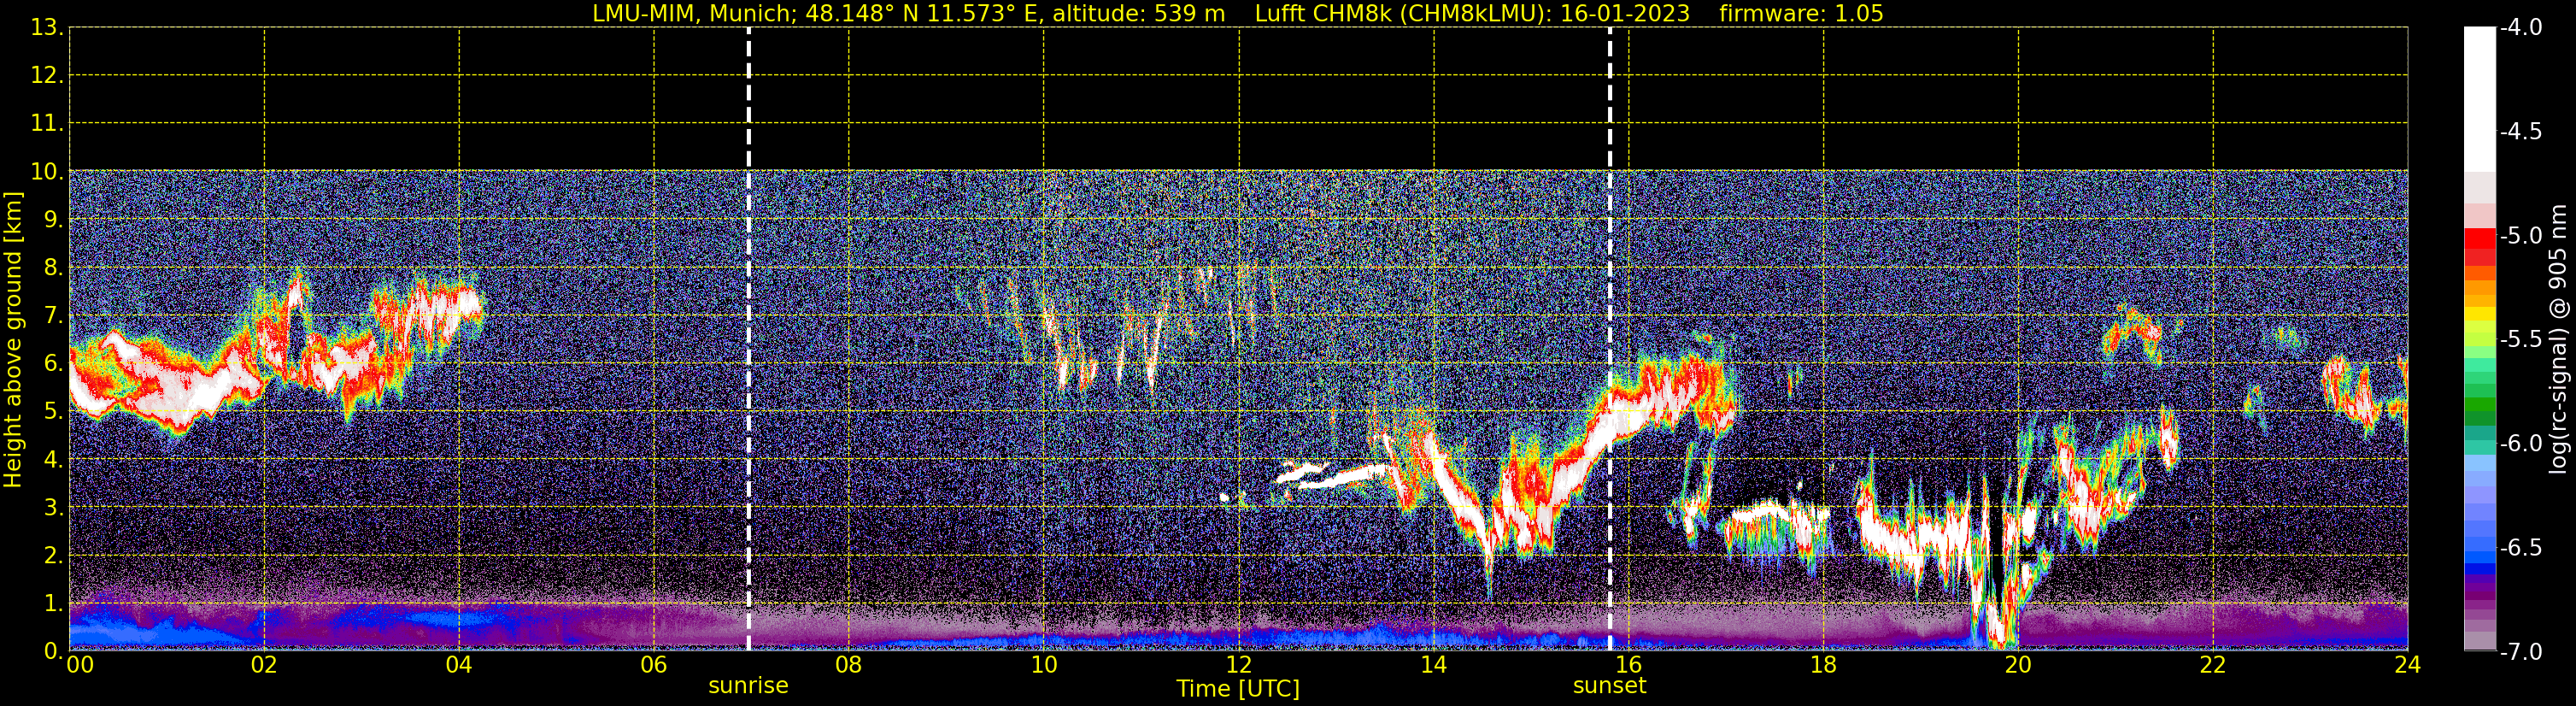Viewport: 2576px width, 706px height.
Task: Click the y-axis tick label '2.'
Action: [x=53, y=556]
